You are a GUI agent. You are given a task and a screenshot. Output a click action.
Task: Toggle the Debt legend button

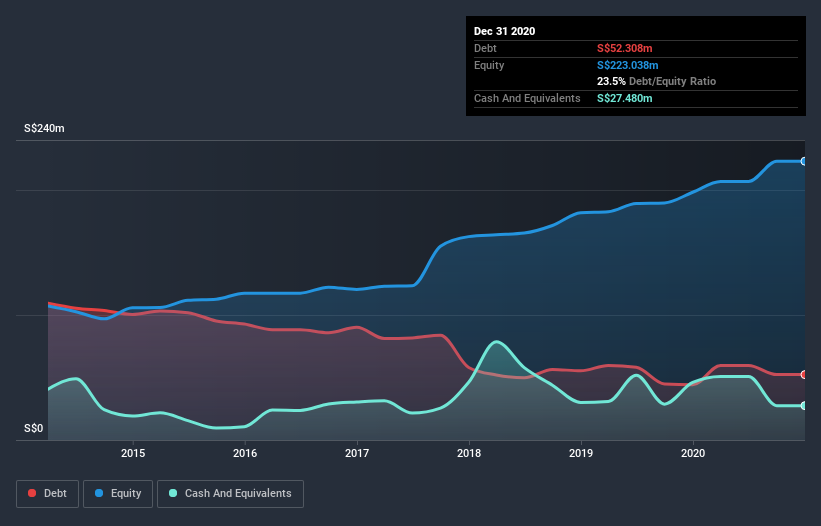tap(47, 494)
